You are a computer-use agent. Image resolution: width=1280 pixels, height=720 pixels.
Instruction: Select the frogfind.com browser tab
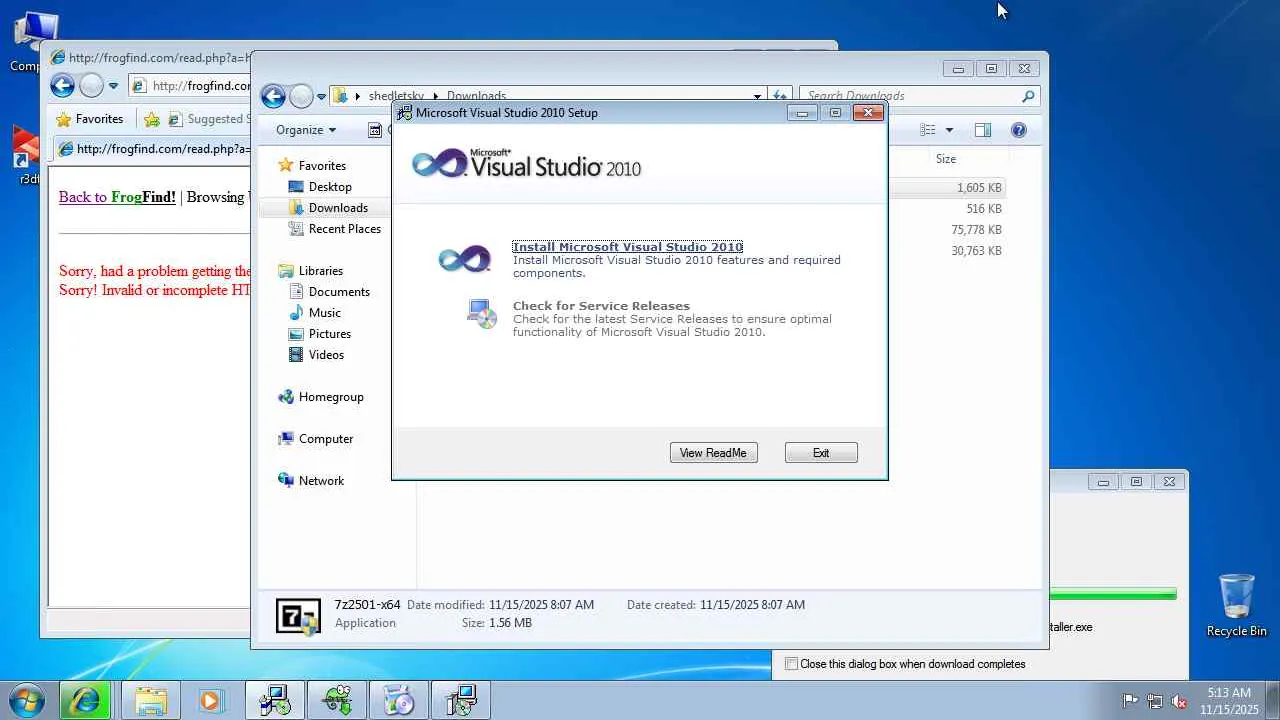[x=154, y=149]
